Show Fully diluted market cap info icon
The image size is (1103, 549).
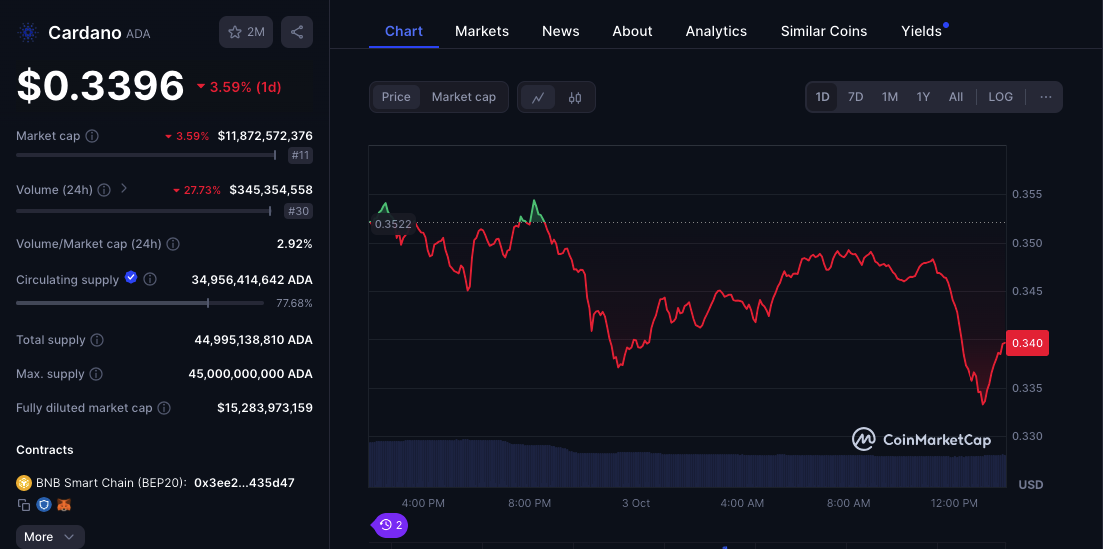(x=164, y=408)
